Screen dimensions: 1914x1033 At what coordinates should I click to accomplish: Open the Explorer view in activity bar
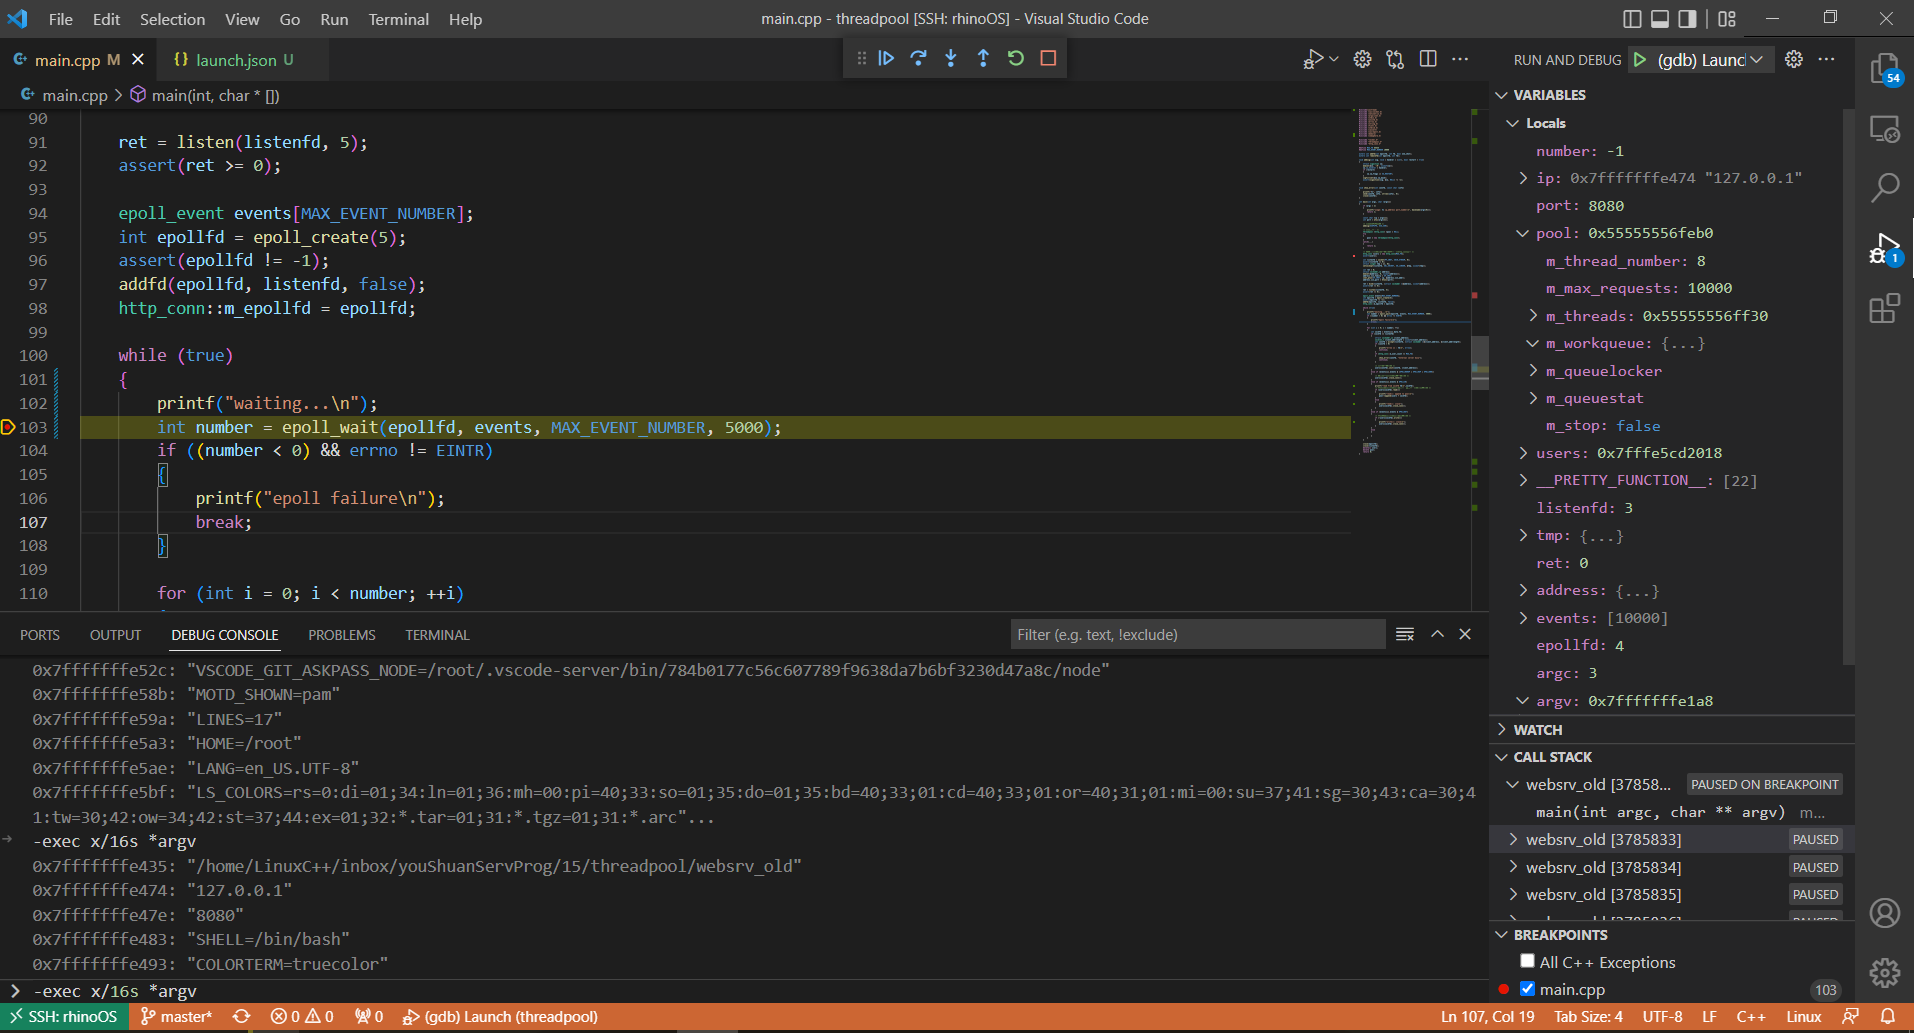(x=1885, y=70)
